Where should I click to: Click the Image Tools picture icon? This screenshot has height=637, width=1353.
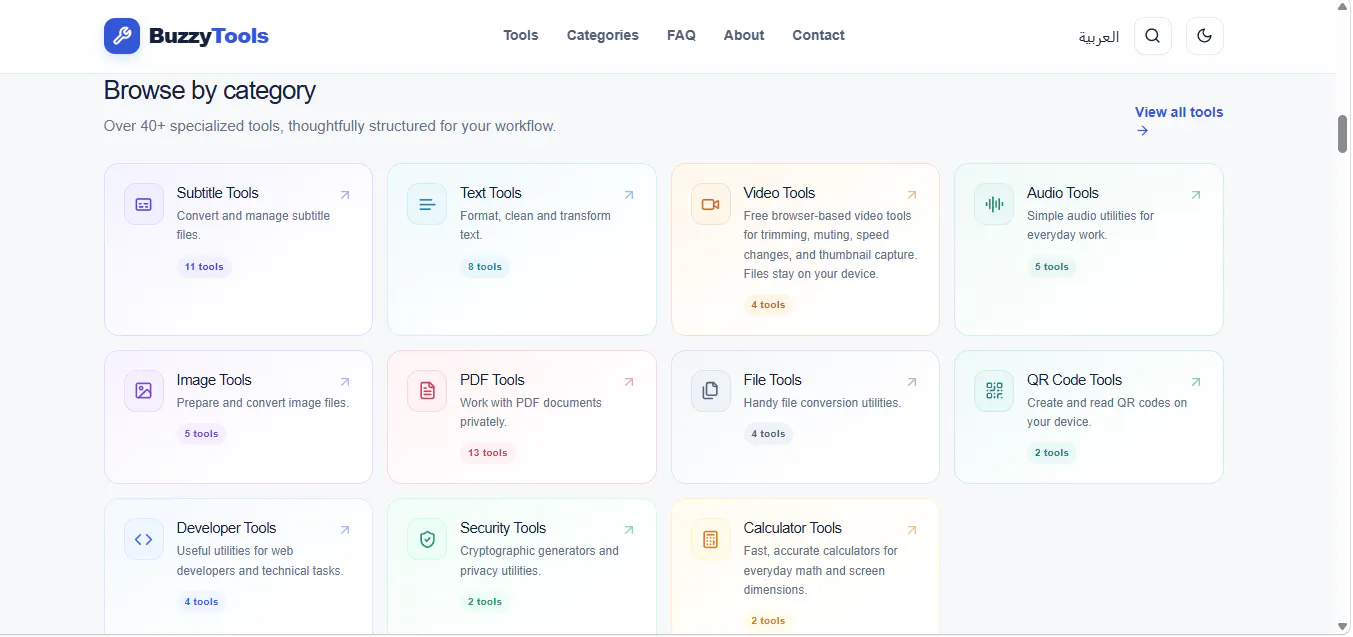[x=144, y=391]
